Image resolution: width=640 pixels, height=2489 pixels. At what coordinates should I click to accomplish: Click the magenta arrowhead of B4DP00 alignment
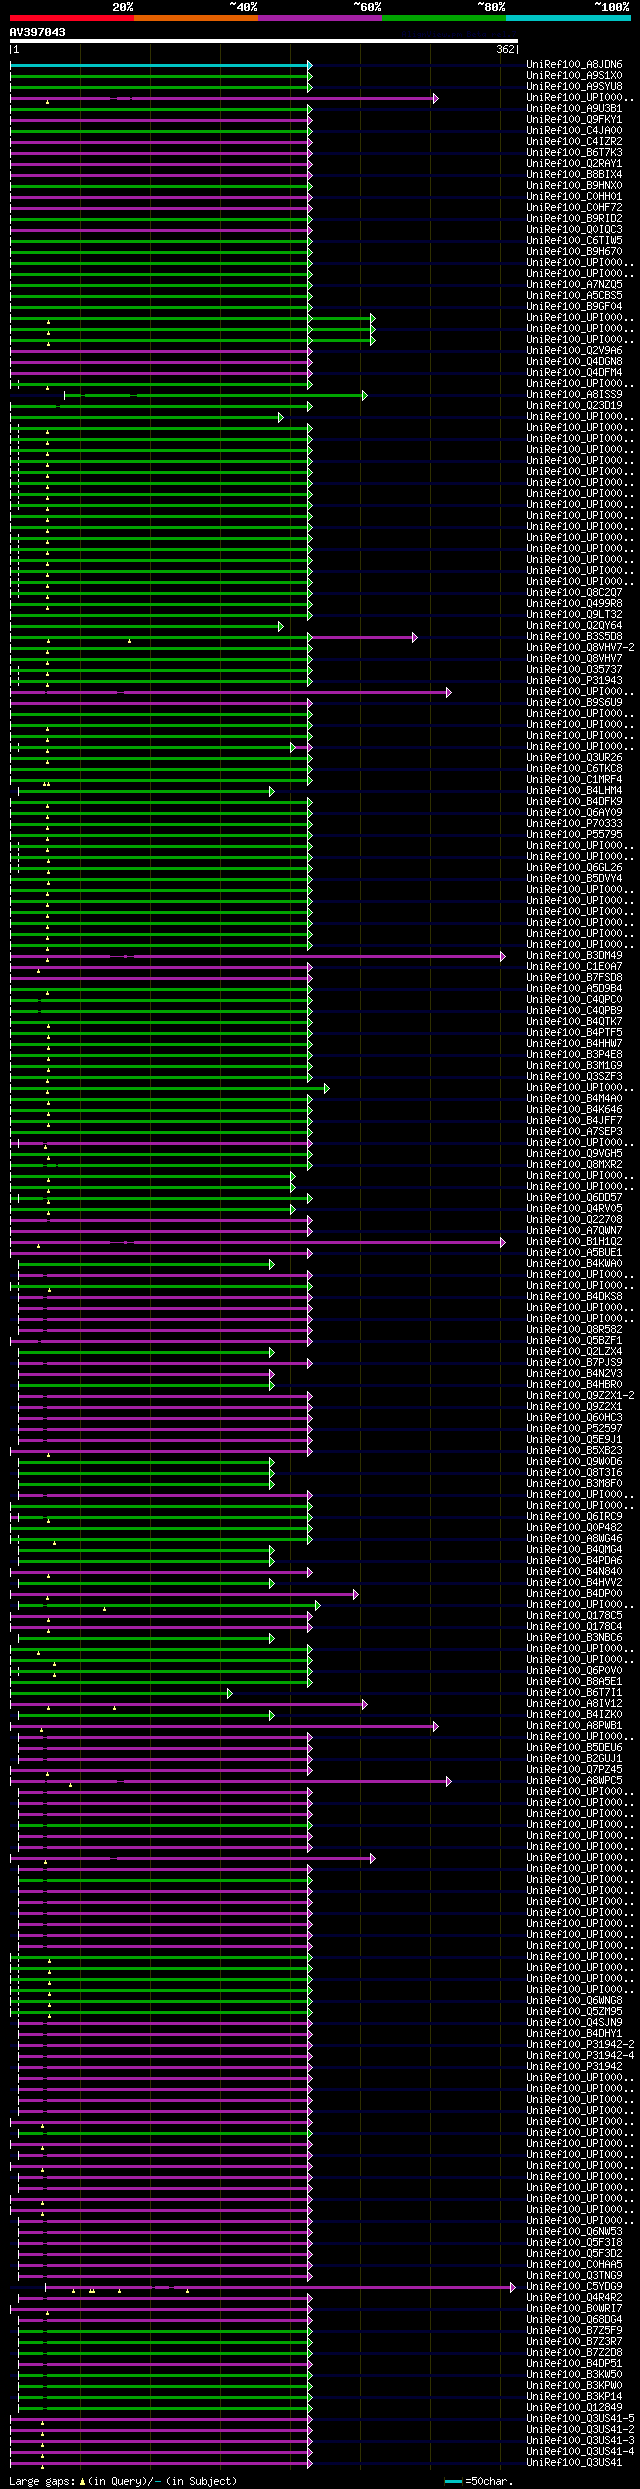tap(355, 1595)
